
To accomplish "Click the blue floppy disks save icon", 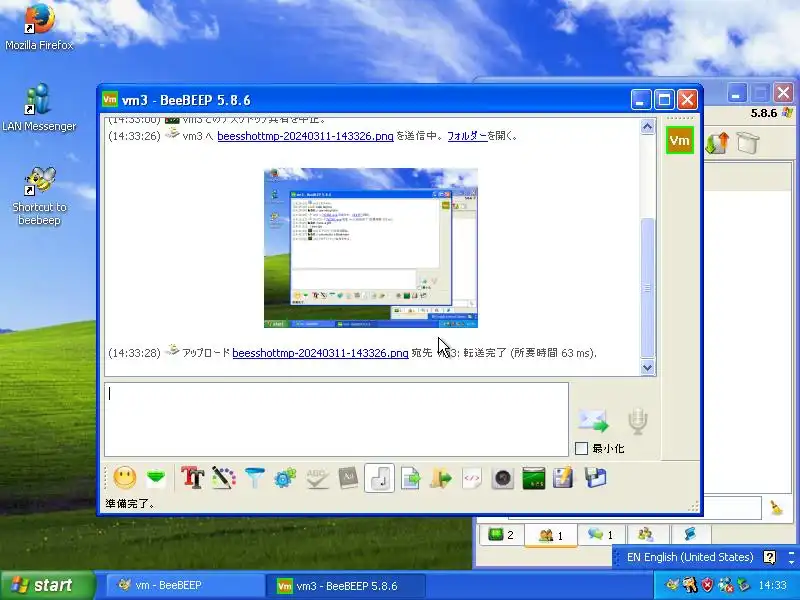I will (x=595, y=478).
